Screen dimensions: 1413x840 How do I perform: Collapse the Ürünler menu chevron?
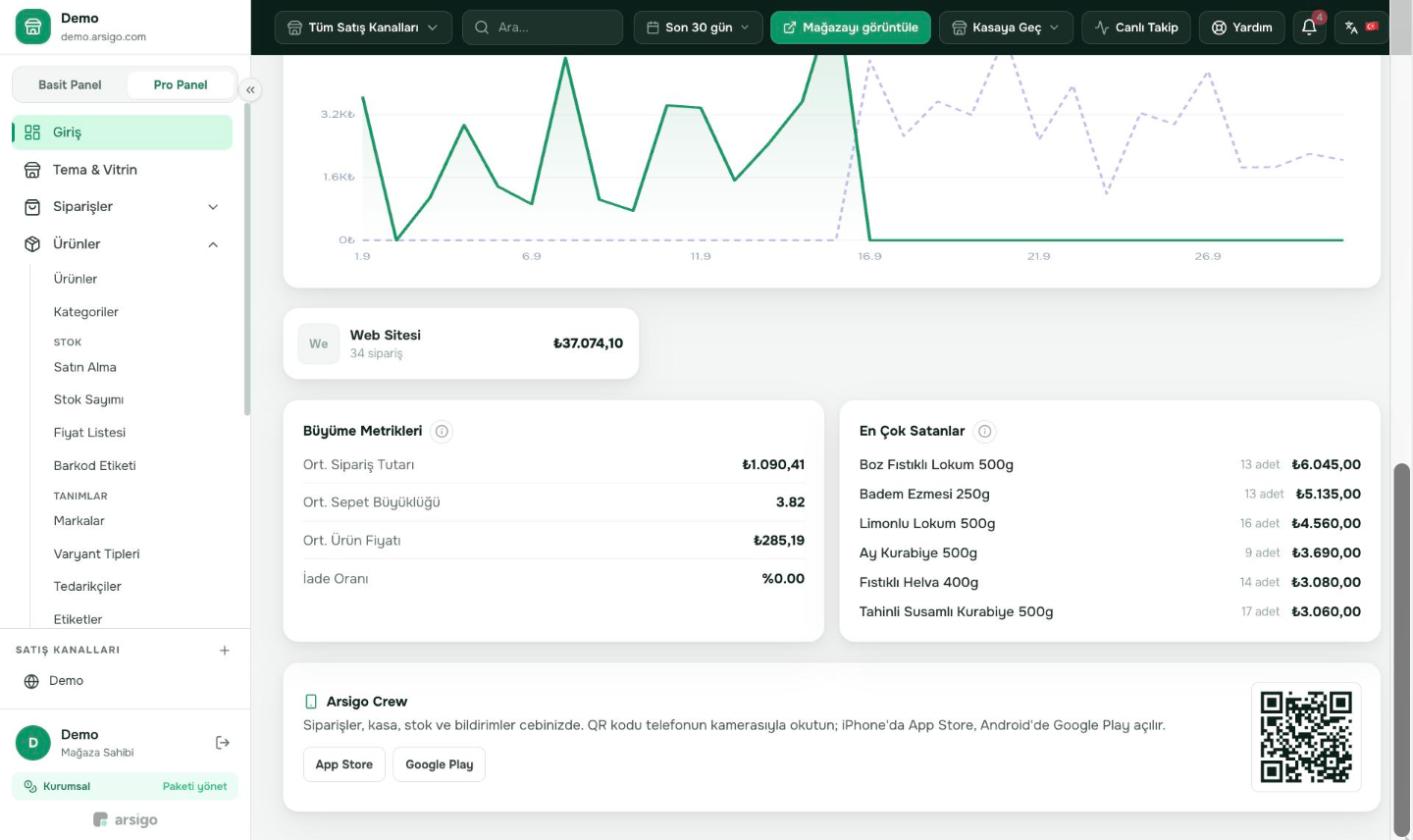212,244
